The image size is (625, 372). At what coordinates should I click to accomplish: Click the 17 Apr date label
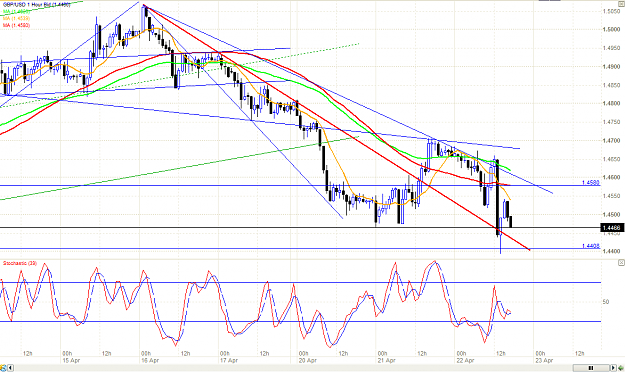229,360
